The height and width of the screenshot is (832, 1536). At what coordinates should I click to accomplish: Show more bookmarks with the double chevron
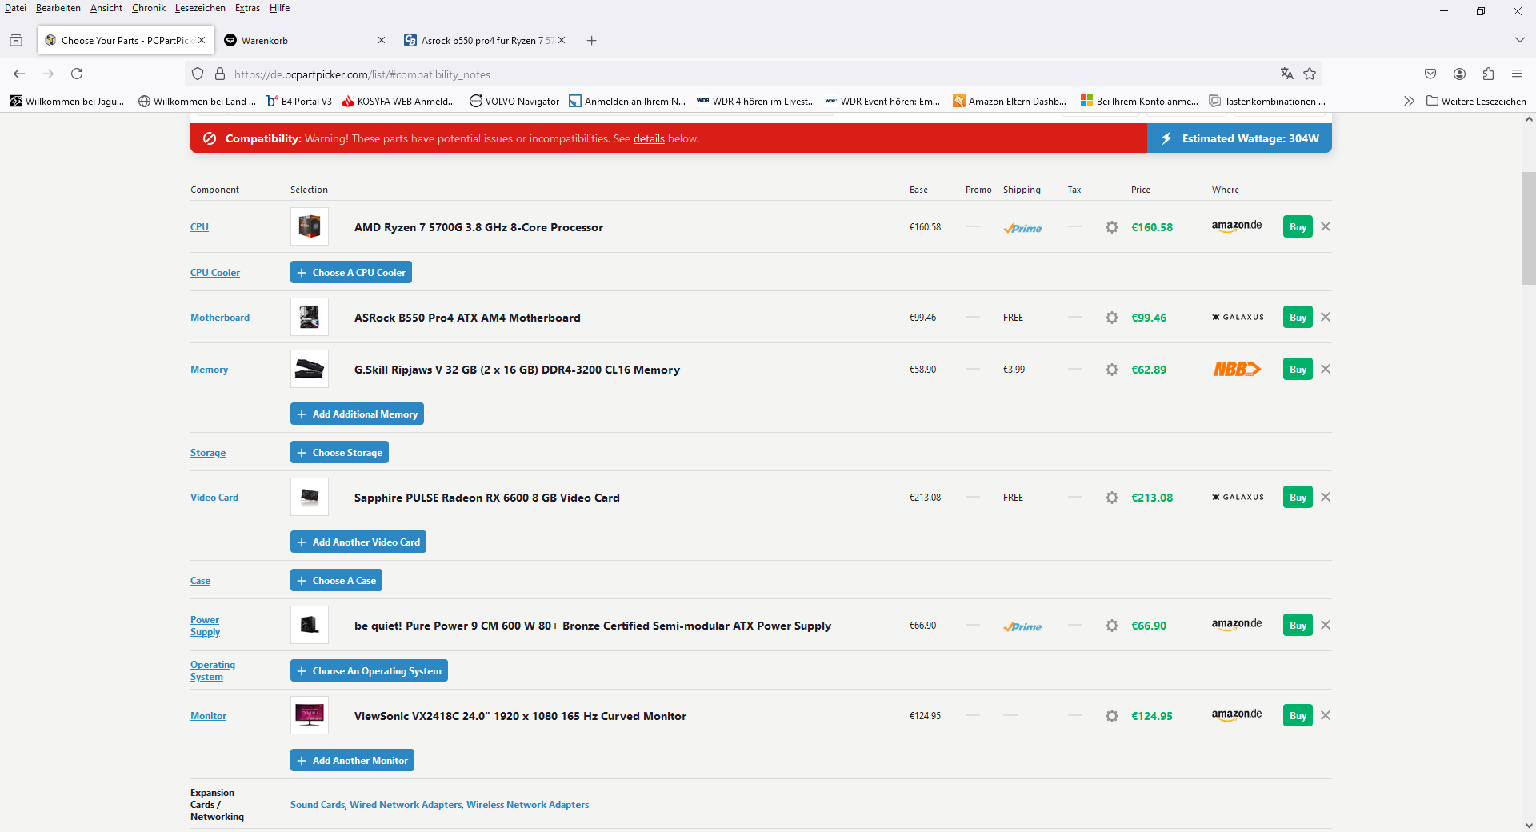pyautogui.click(x=1409, y=101)
